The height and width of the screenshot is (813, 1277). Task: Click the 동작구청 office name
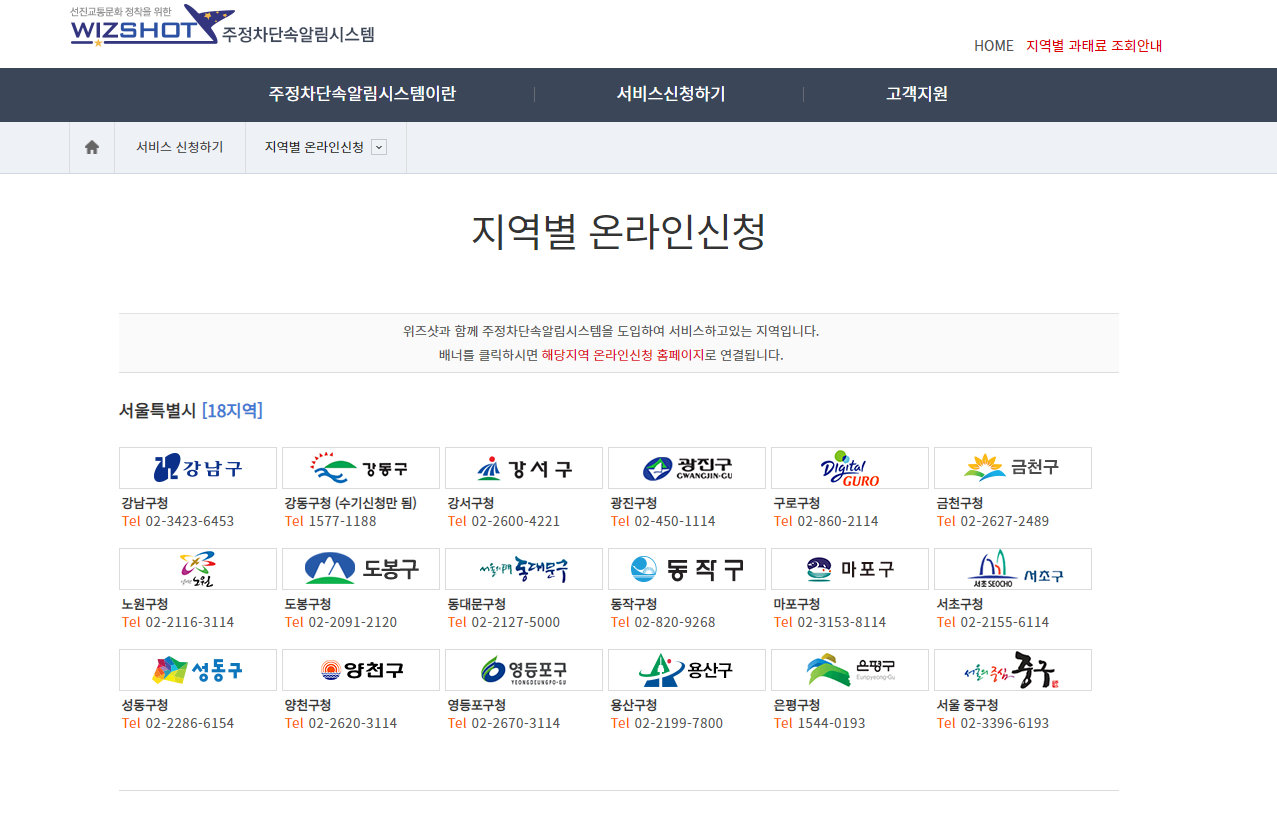[634, 604]
